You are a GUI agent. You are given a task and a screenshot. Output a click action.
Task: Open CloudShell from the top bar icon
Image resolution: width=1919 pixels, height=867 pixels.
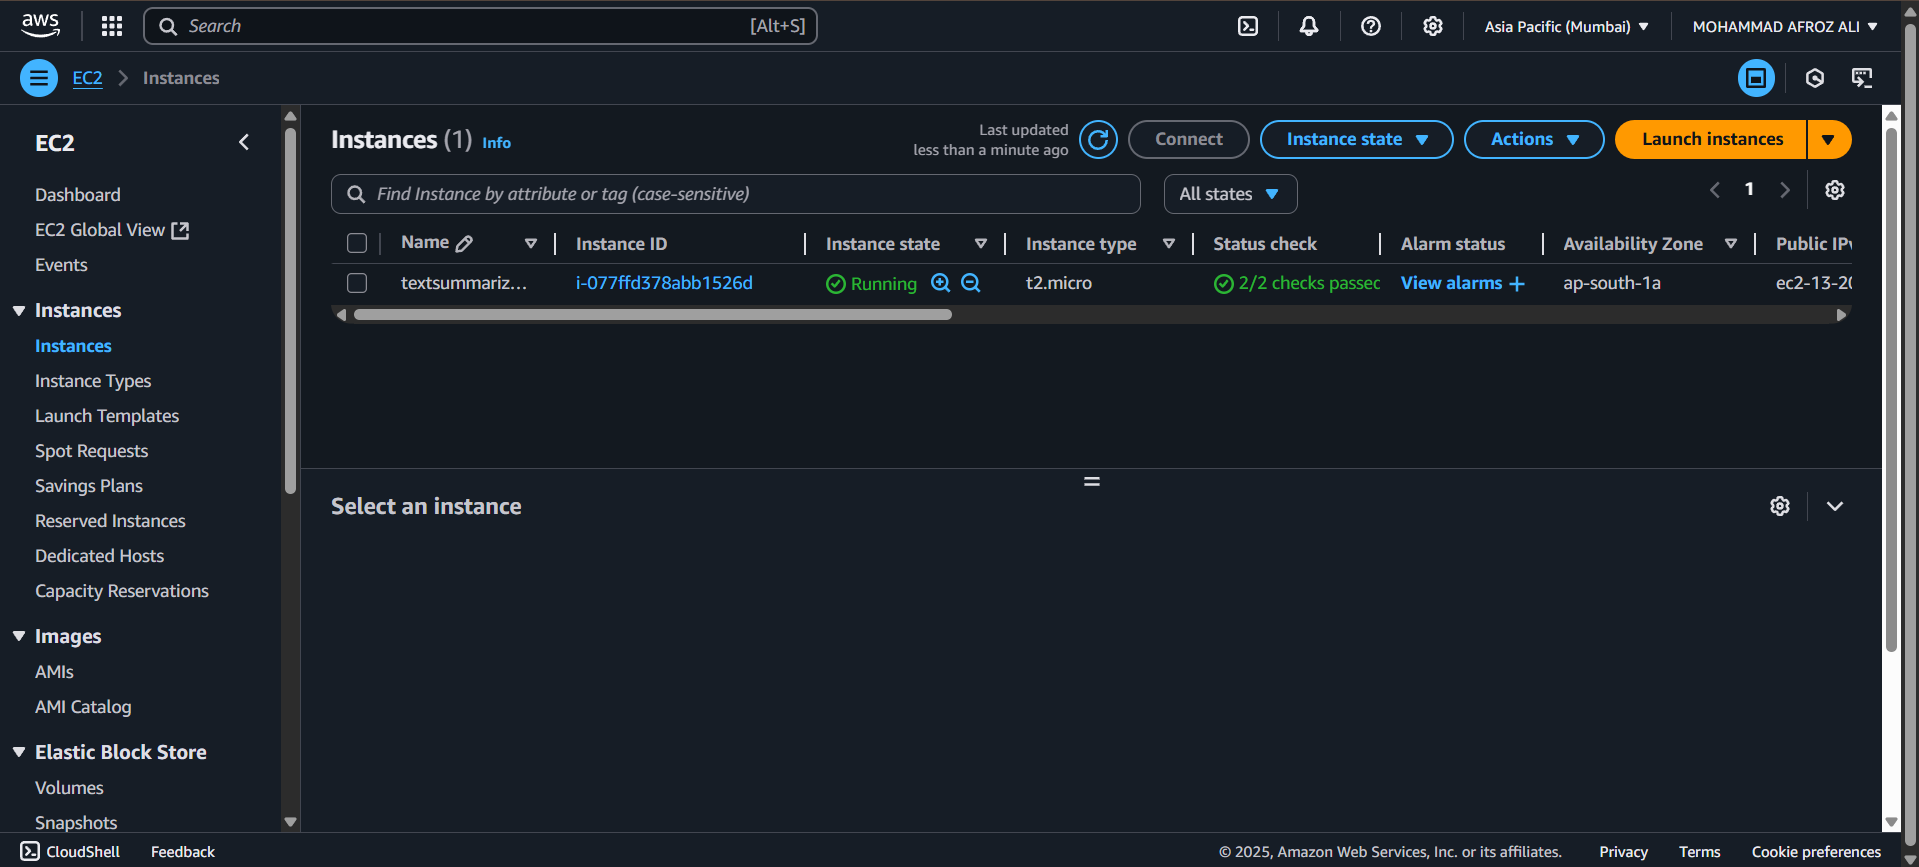pos(1248,26)
